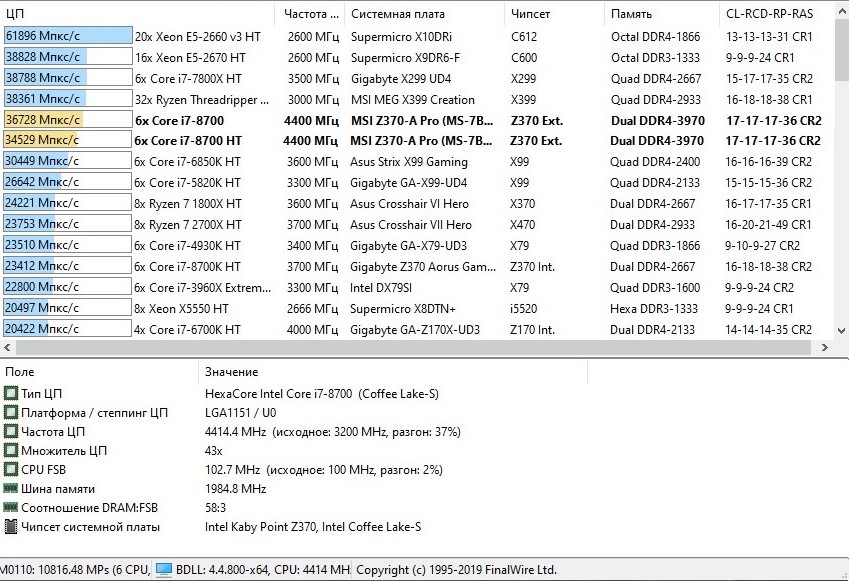Sort by ЦП column header
The width and height of the screenshot is (849, 581).
tap(139, 14)
